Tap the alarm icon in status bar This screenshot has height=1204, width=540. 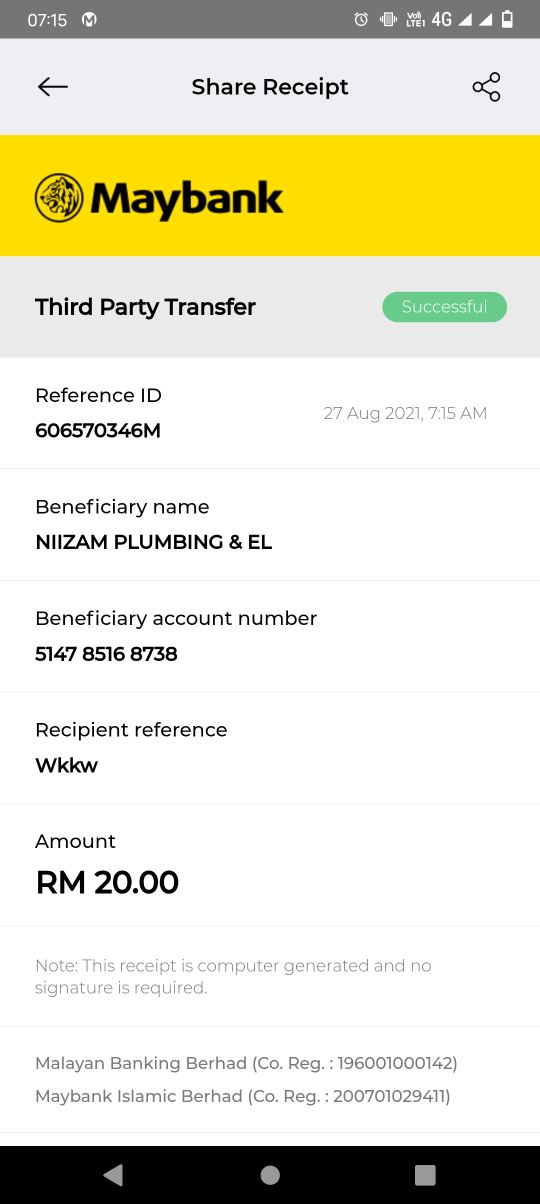tap(362, 19)
